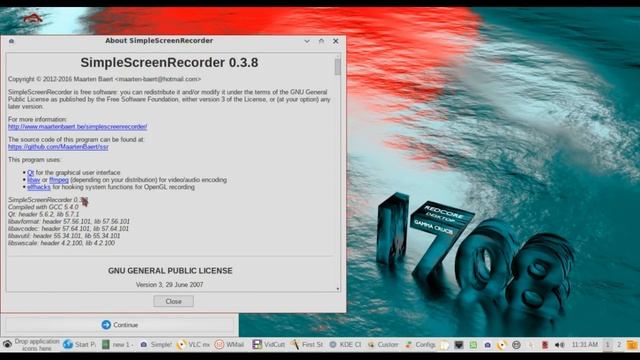Switch to the KDE Cl taskbar entry
The width and height of the screenshot is (640, 360).
coord(345,344)
